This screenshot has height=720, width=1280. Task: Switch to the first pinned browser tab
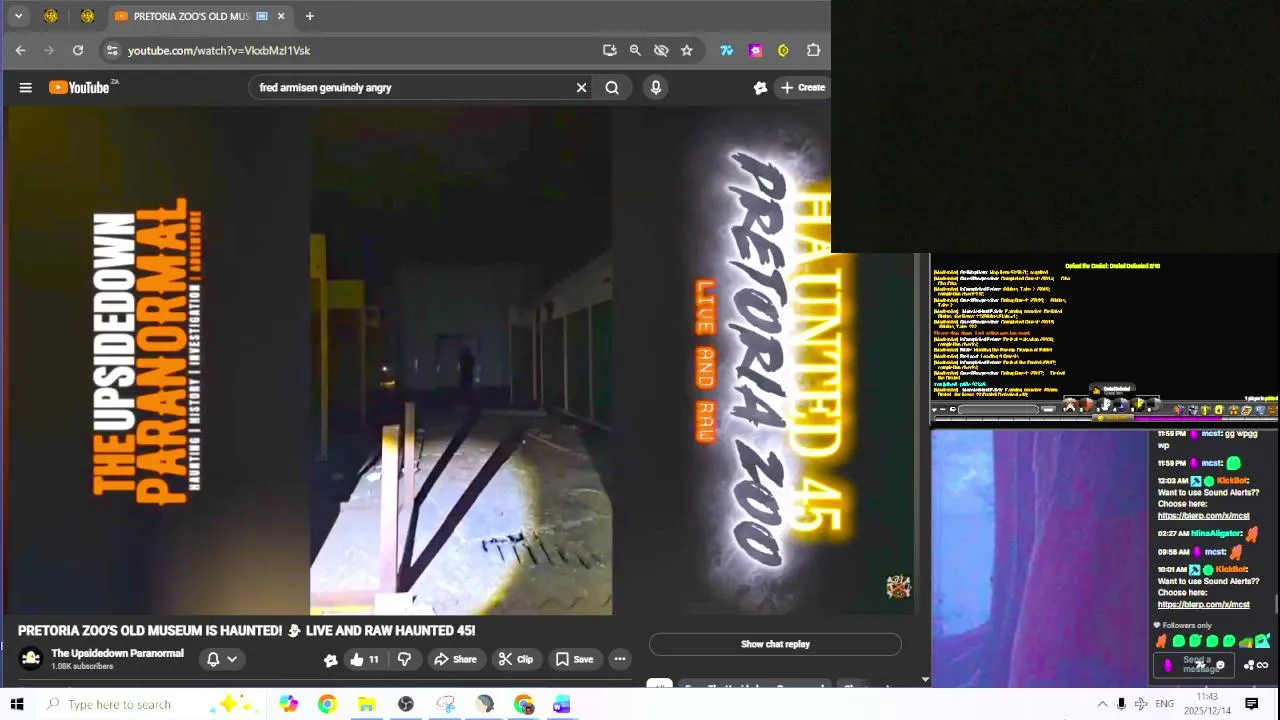(x=51, y=16)
